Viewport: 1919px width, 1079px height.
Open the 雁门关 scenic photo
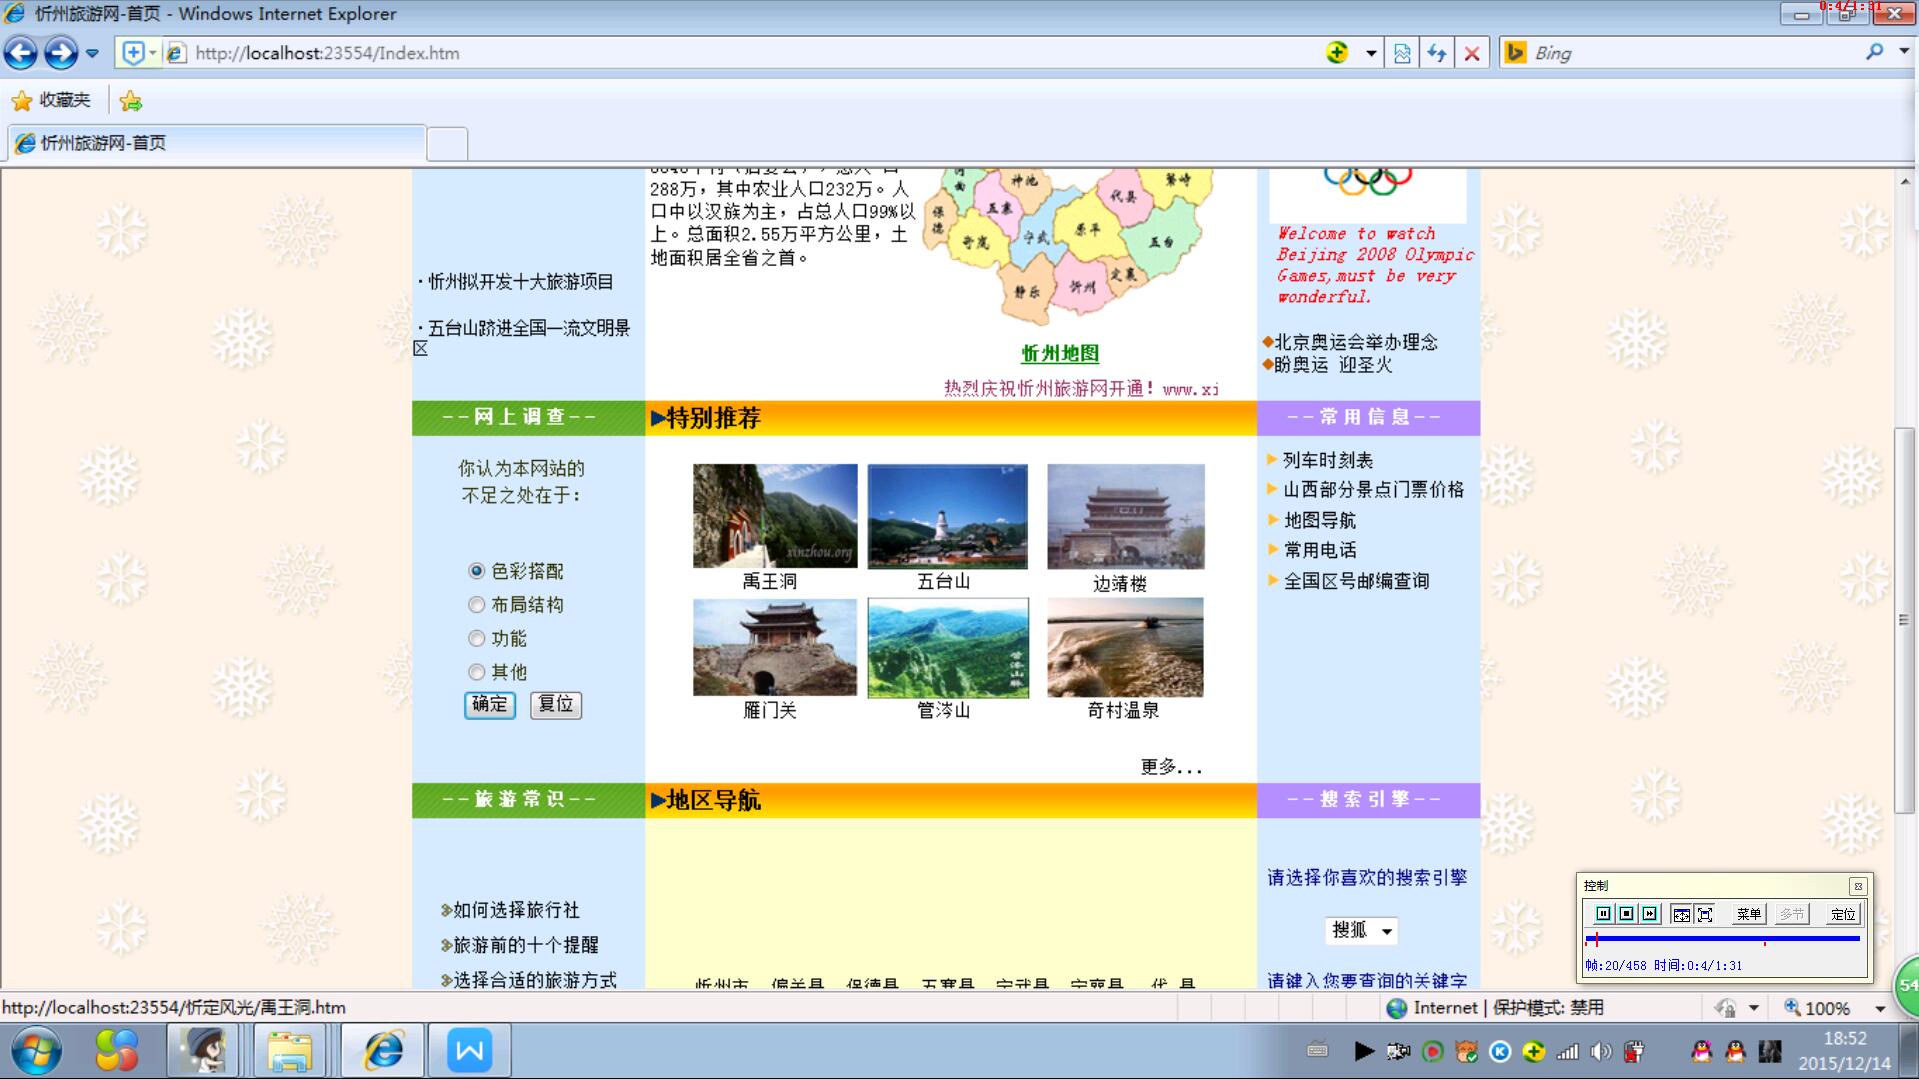(x=775, y=647)
